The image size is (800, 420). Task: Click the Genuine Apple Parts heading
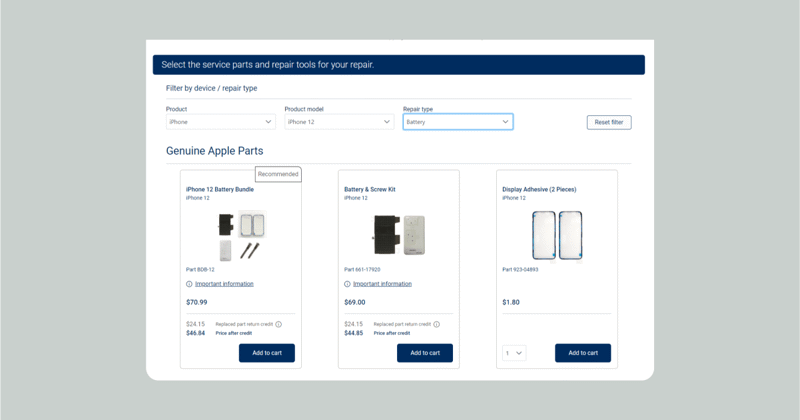click(214, 151)
